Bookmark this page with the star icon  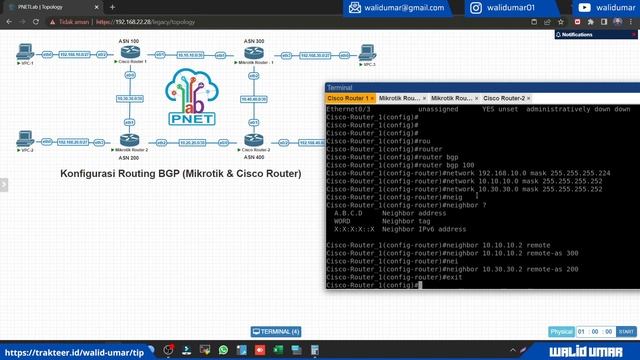pyautogui.click(x=561, y=22)
